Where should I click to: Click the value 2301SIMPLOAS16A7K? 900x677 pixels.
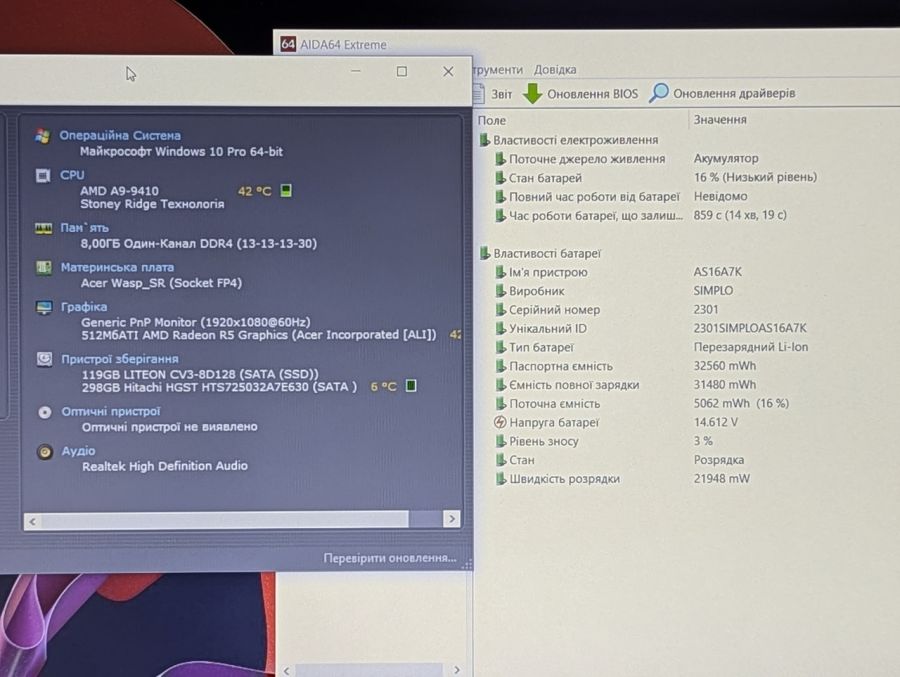[750, 328]
